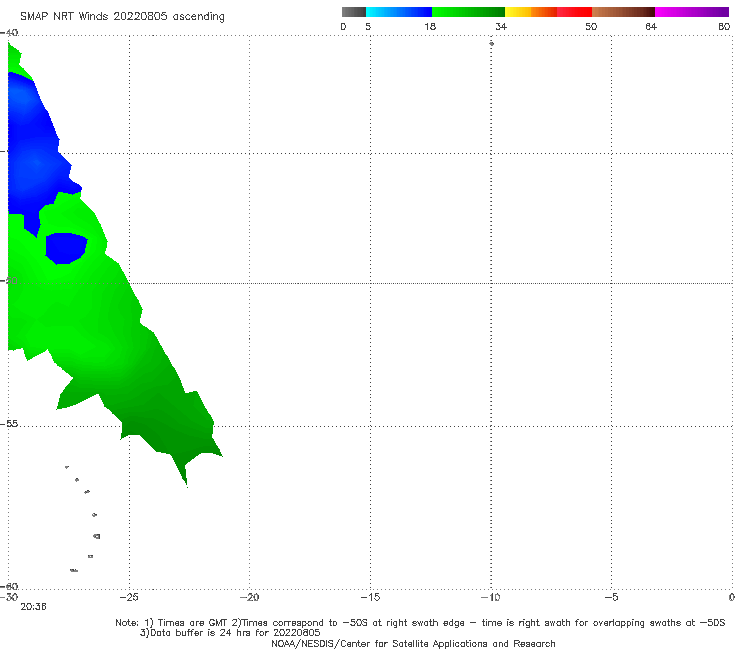
Task: Click the longitude axis label '-20'
Action: coord(250,597)
